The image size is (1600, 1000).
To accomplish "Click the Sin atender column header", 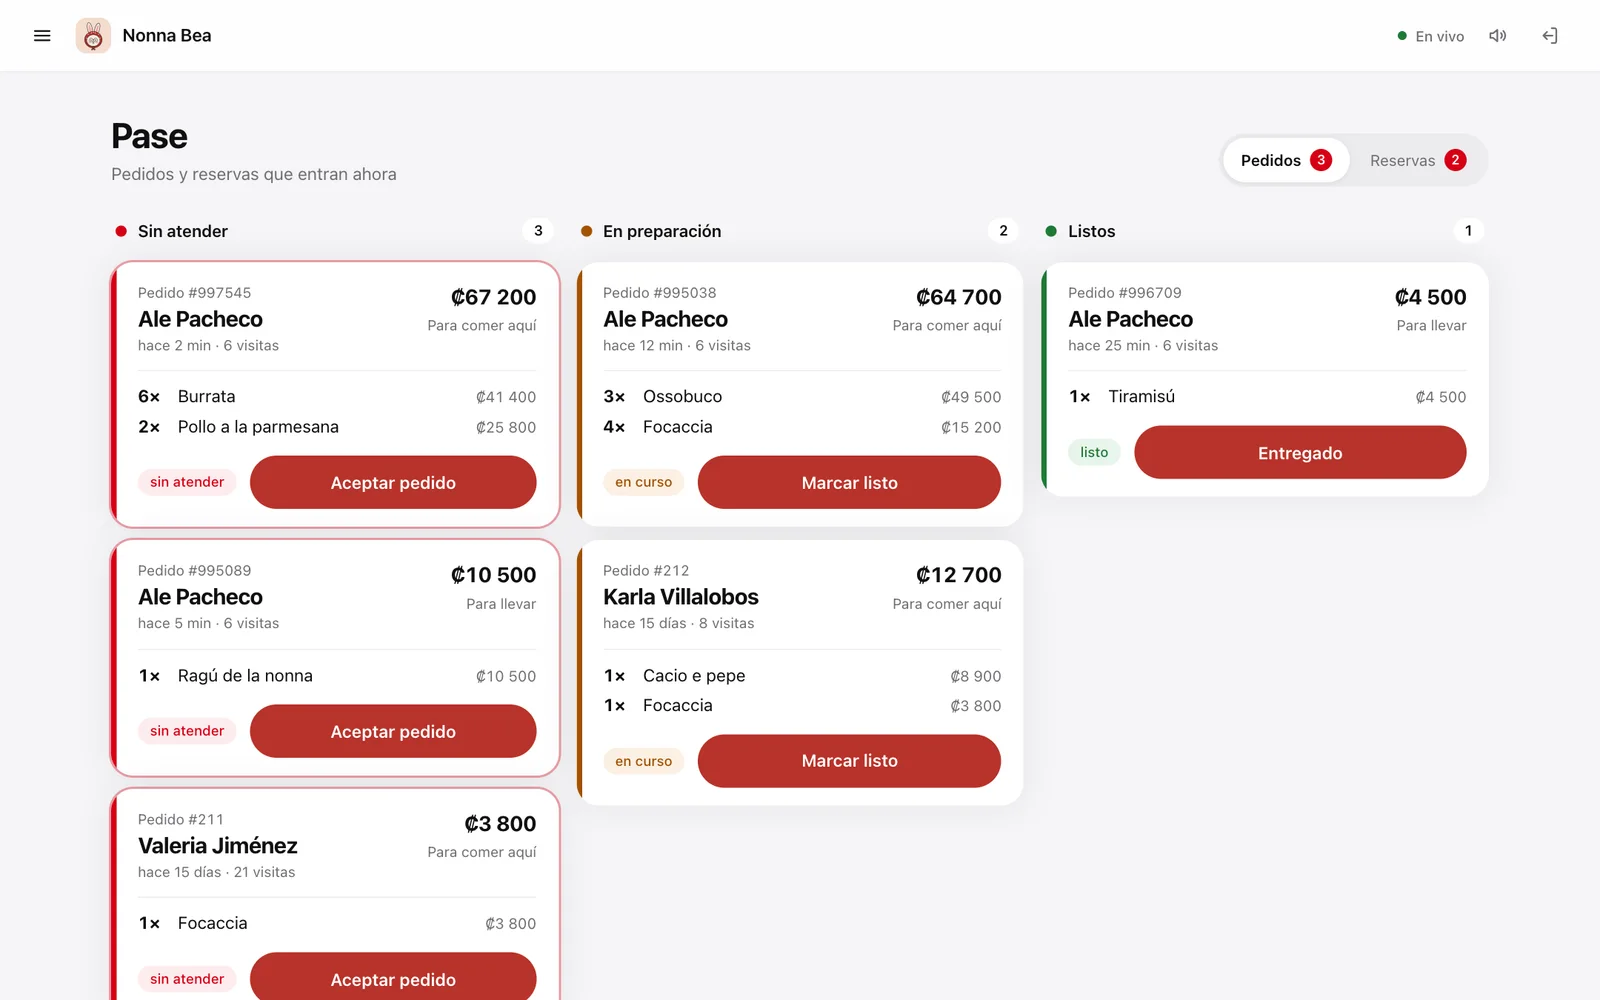I will [183, 231].
